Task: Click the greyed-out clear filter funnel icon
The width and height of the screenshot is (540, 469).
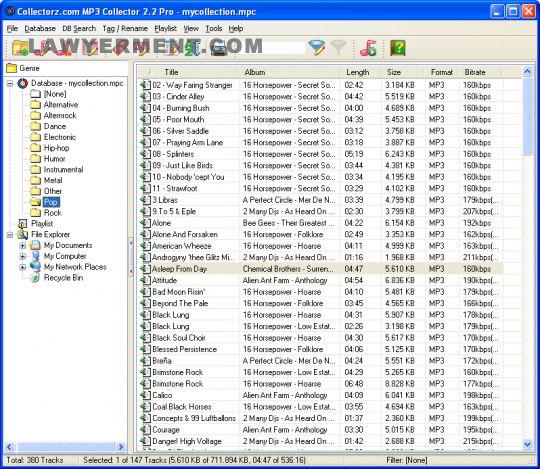Action: (338, 47)
